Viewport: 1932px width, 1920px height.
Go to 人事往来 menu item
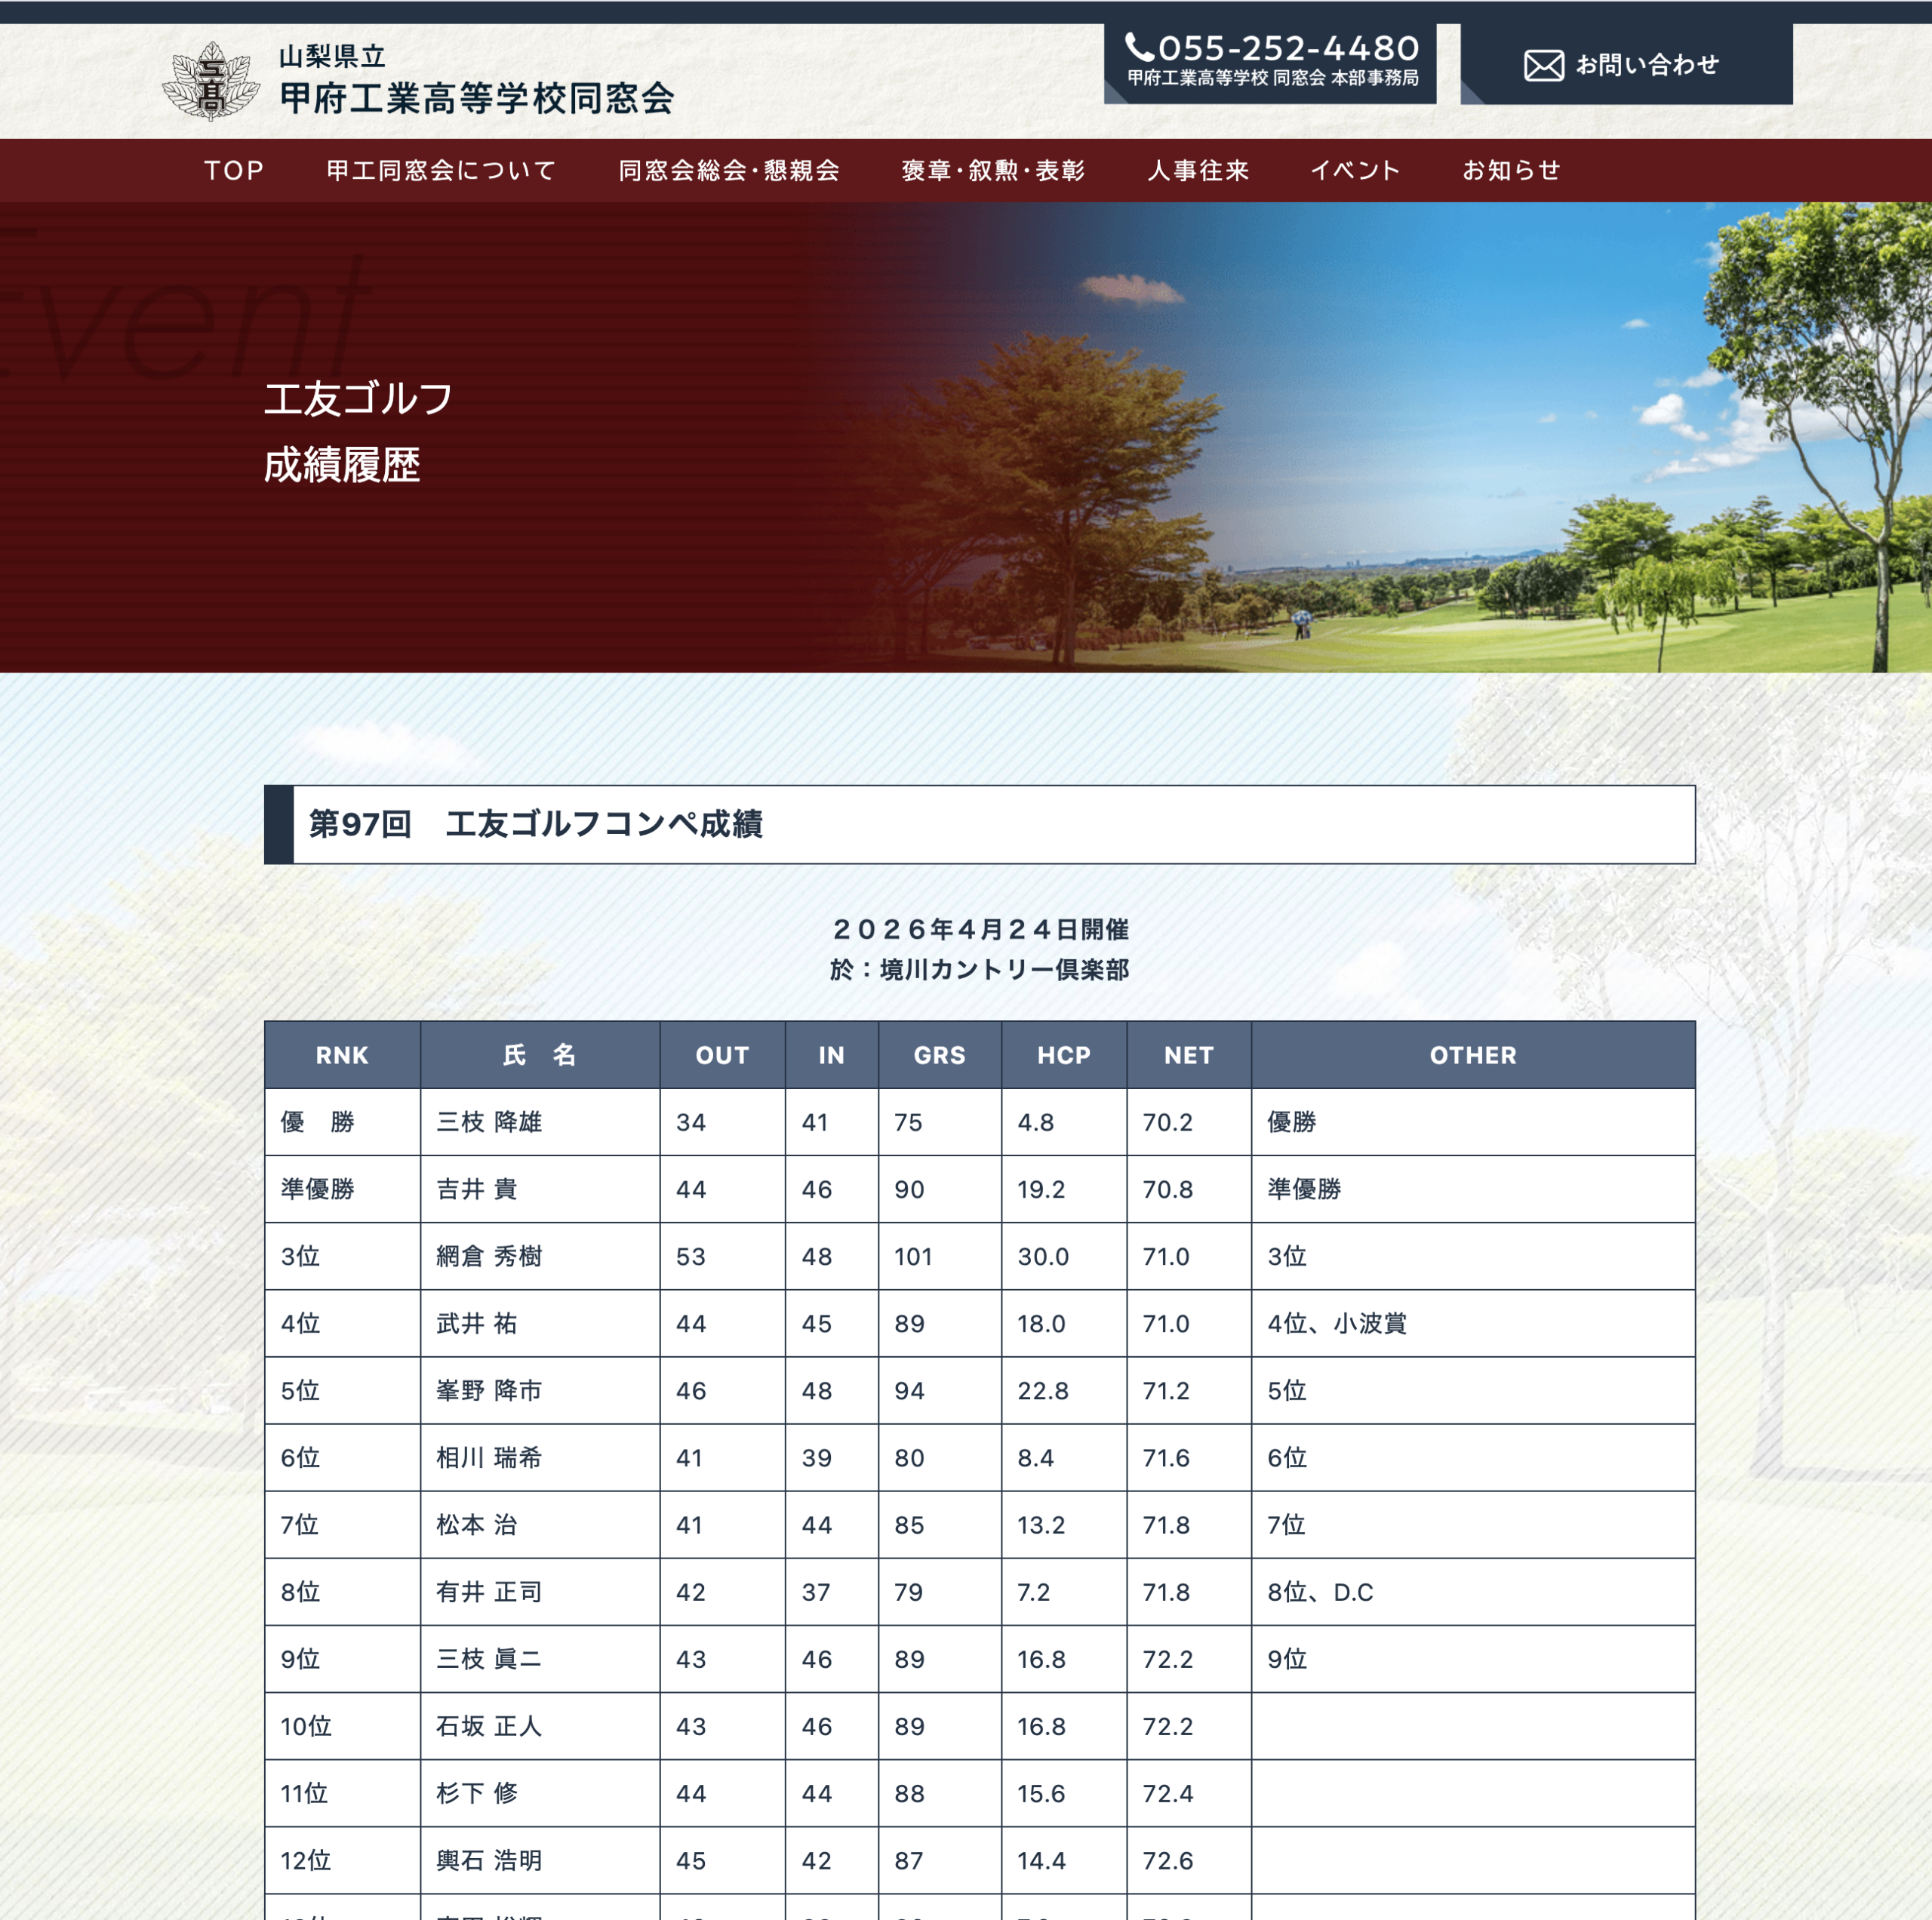(x=1198, y=171)
